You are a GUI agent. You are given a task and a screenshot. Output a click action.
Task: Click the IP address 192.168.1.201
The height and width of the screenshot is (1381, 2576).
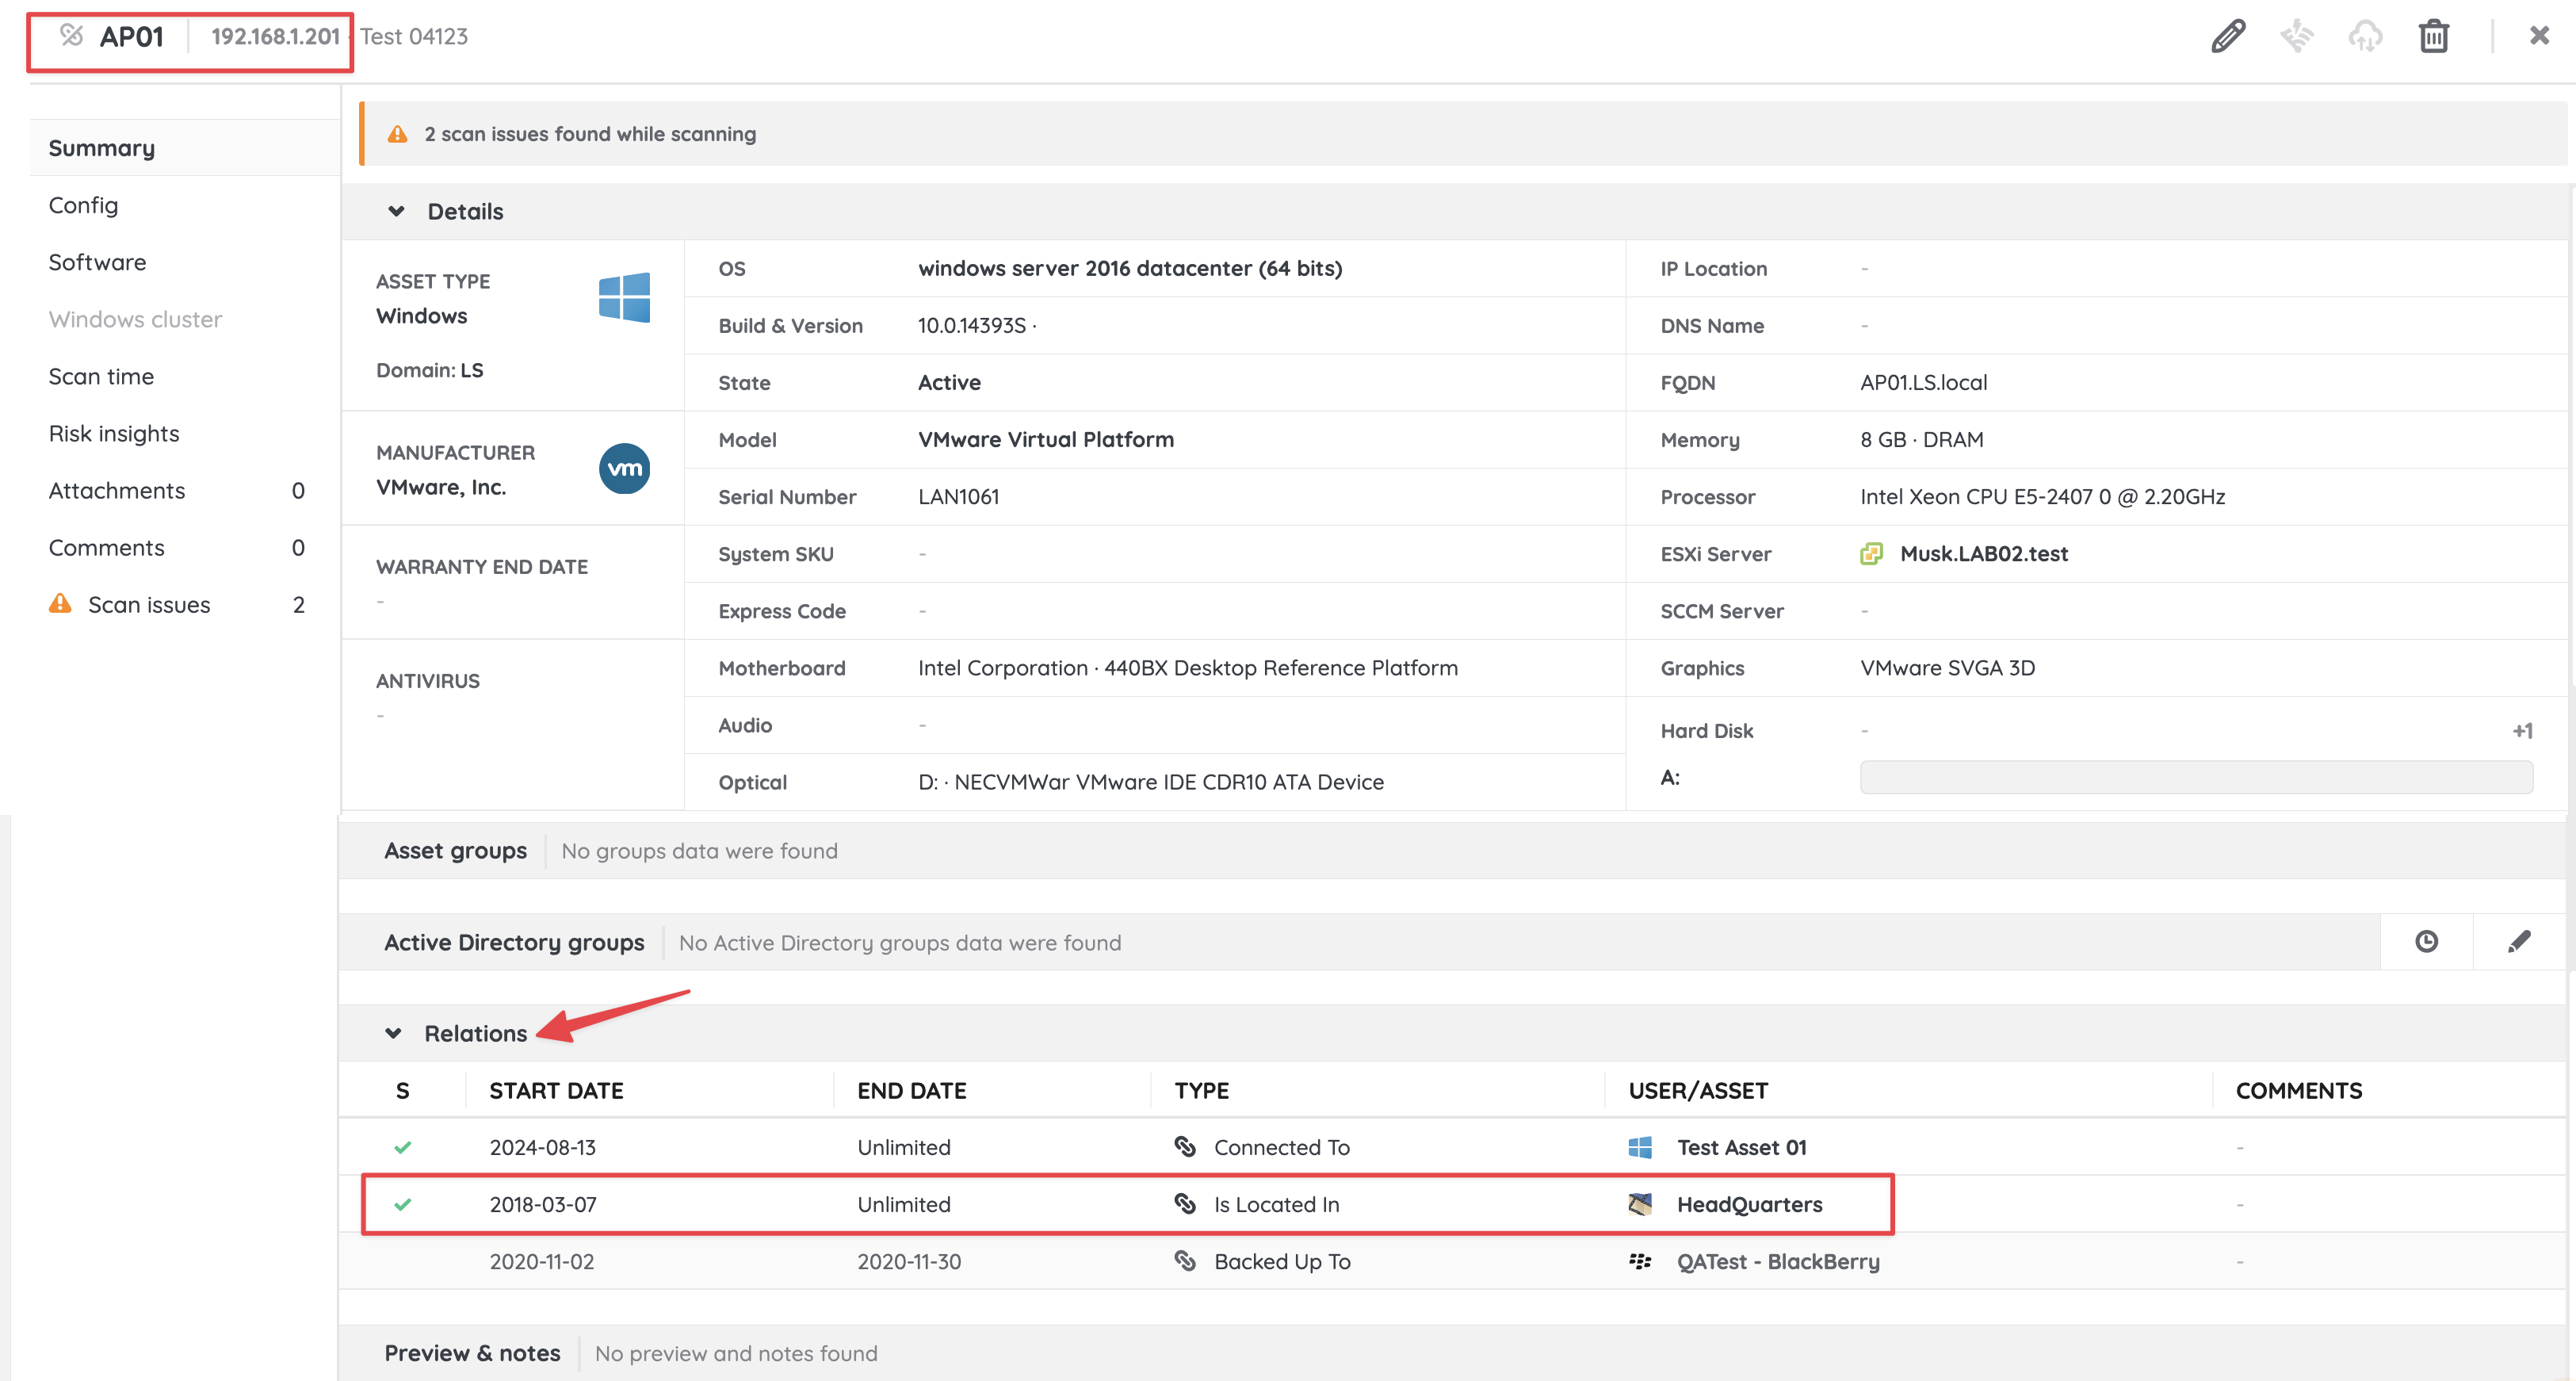[275, 36]
